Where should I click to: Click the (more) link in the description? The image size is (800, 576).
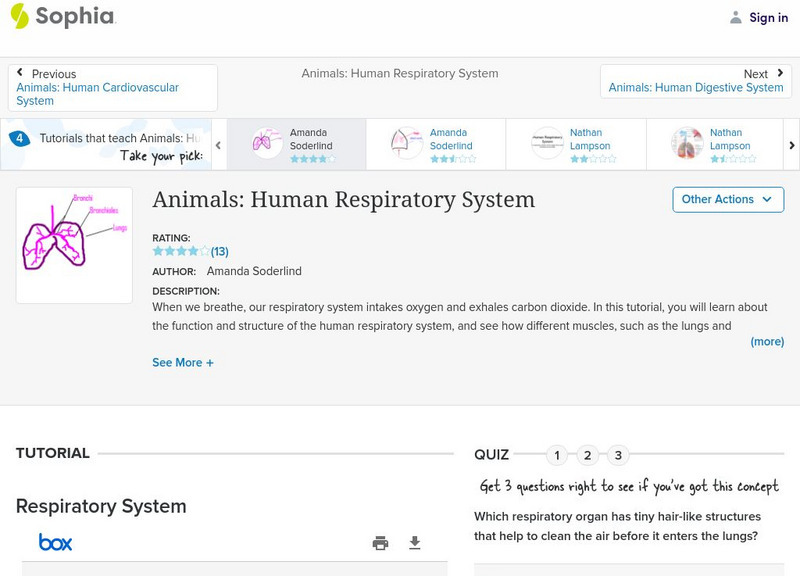tap(767, 341)
